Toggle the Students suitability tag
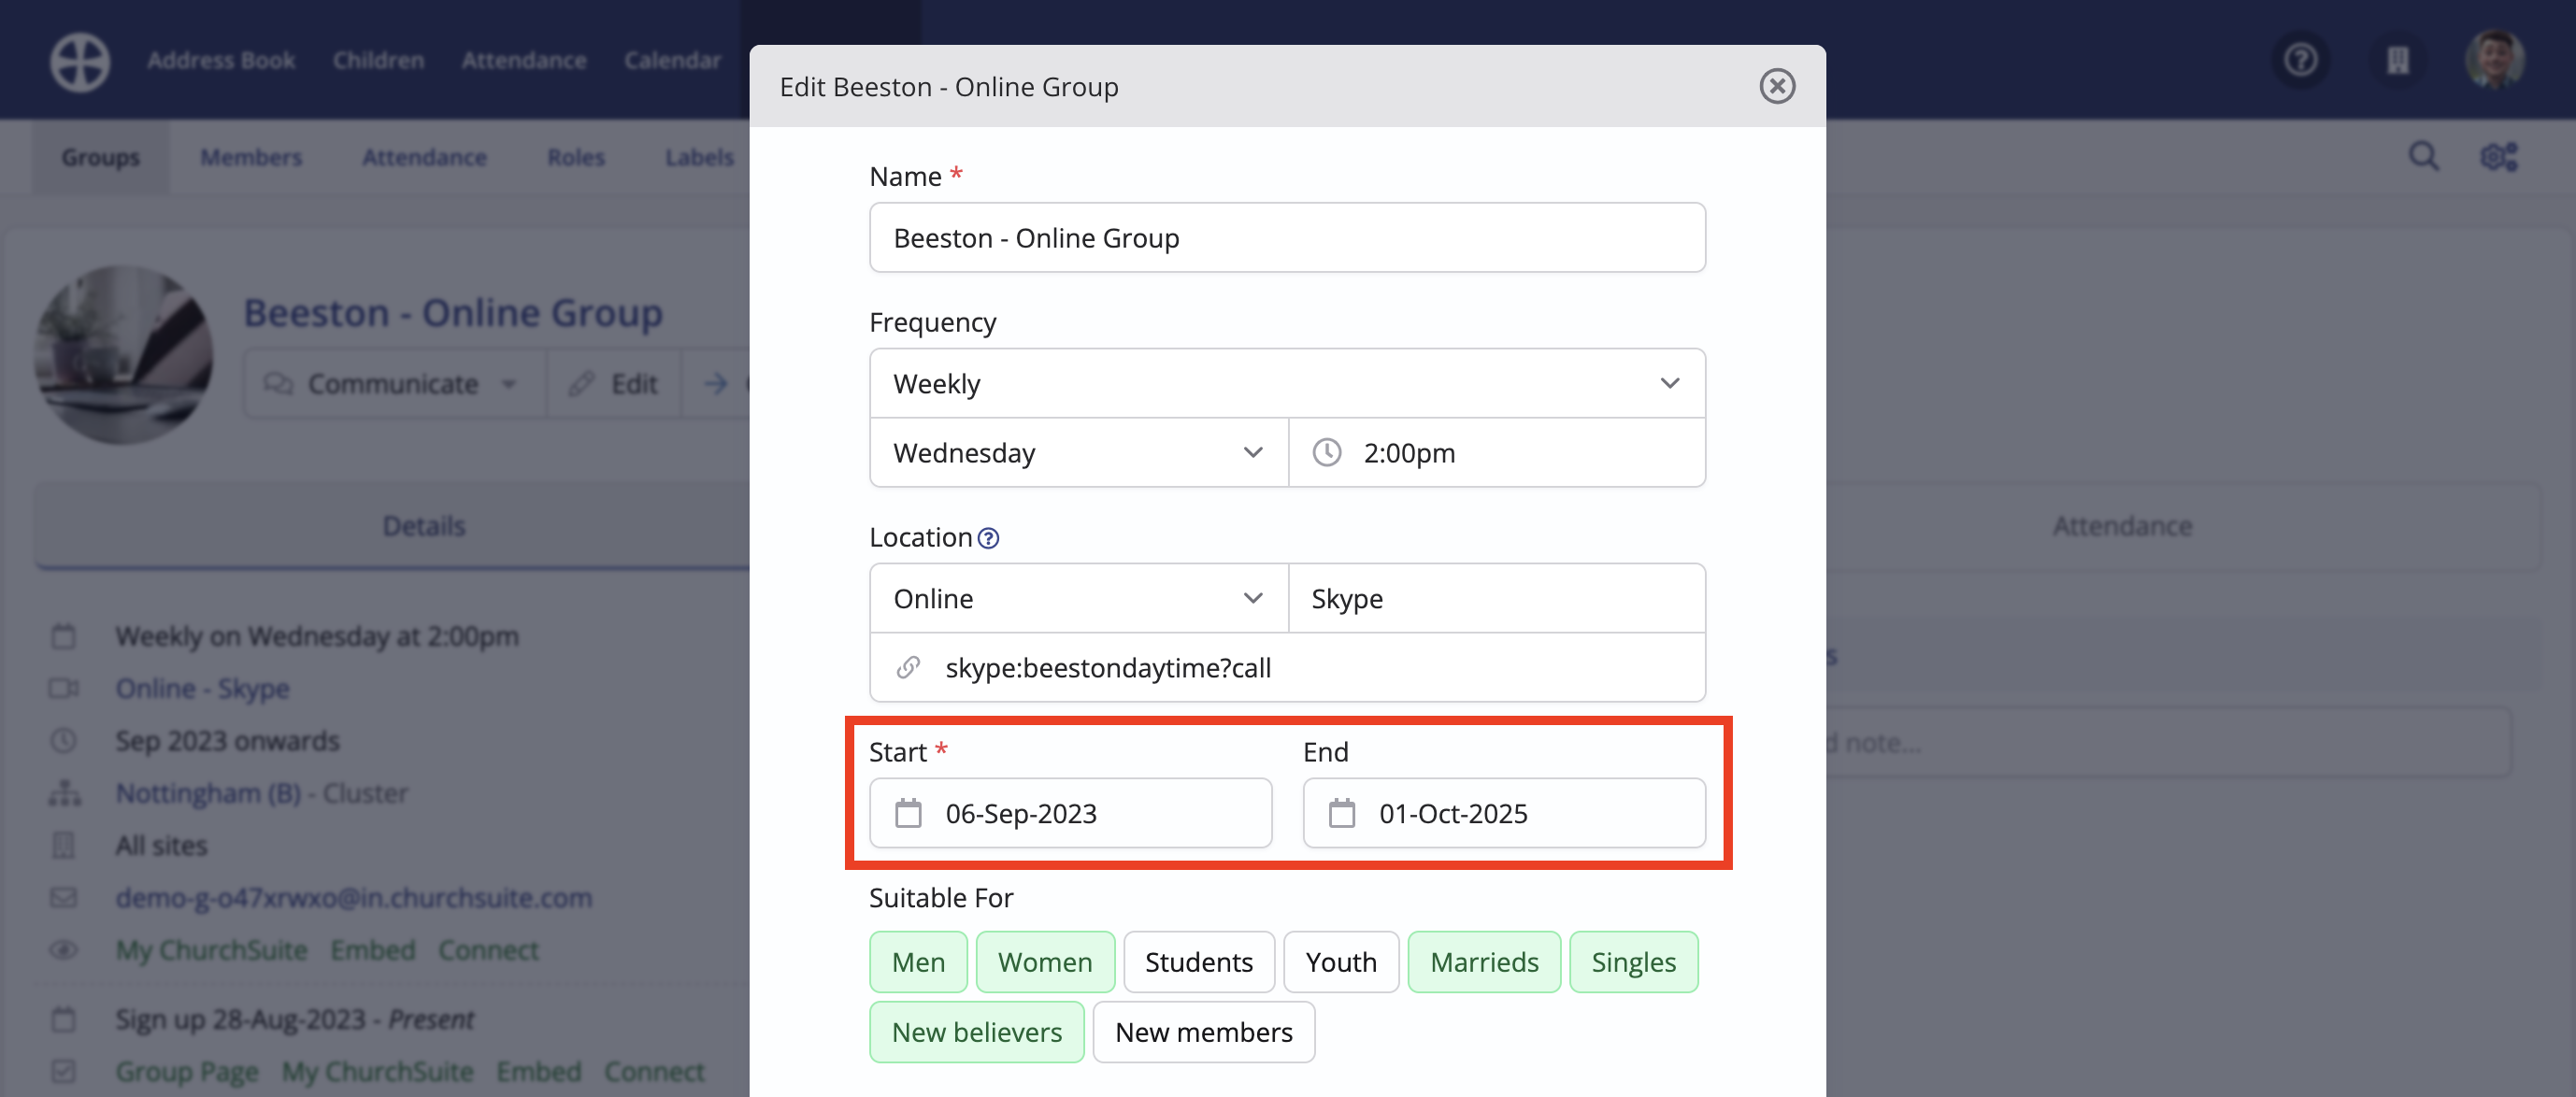 tap(1199, 962)
